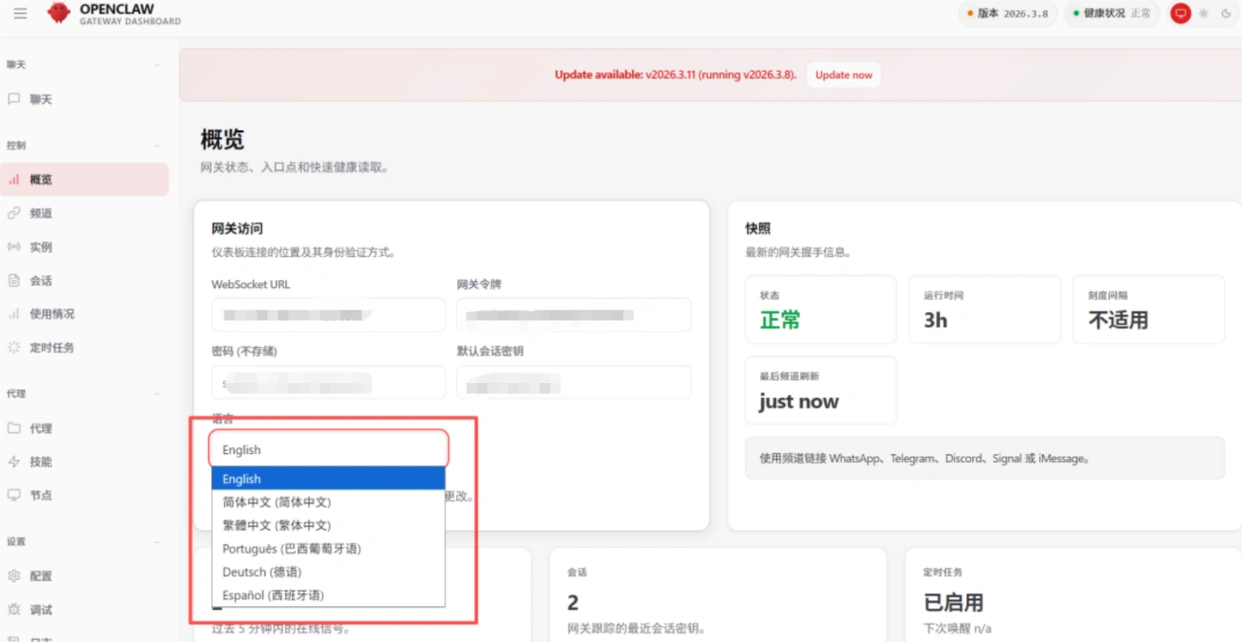This screenshot has height=642, width=1242.
Task: Click the Update now button
Action: tap(843, 74)
